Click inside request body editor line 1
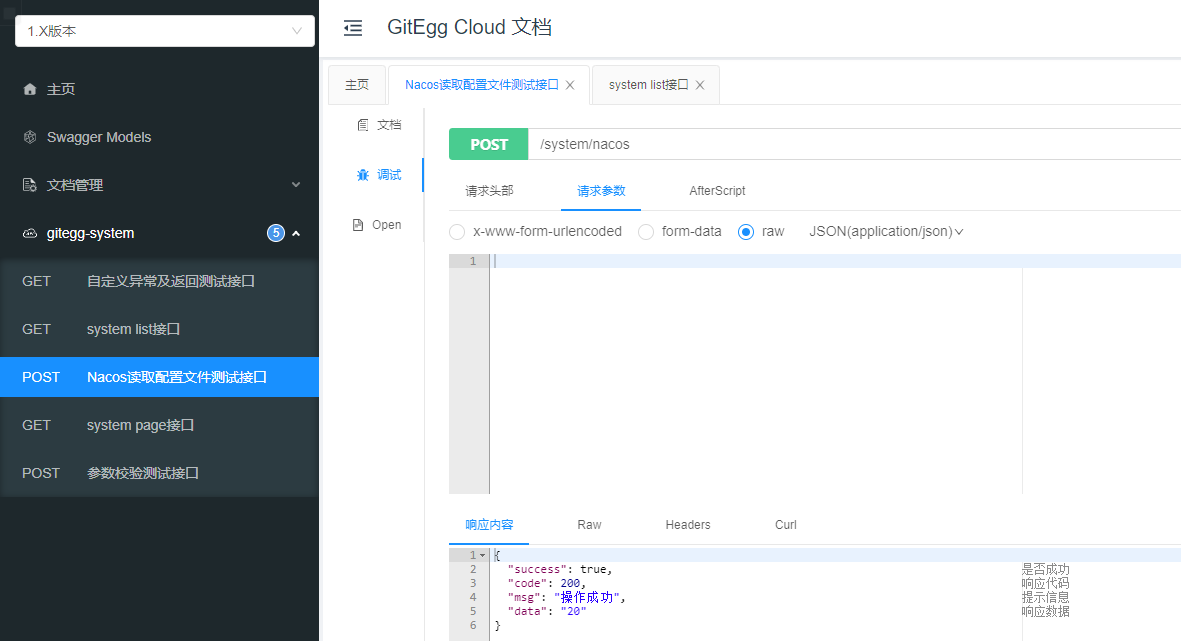The image size is (1181, 641). click(836, 261)
